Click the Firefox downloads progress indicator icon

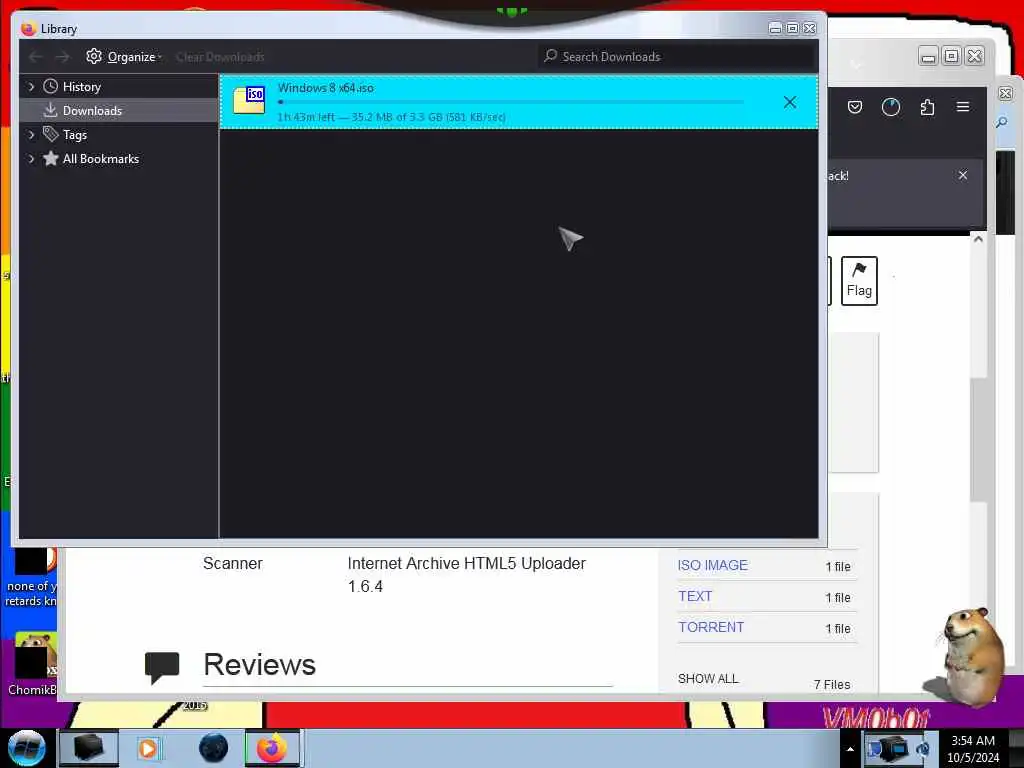pyautogui.click(x=891, y=107)
